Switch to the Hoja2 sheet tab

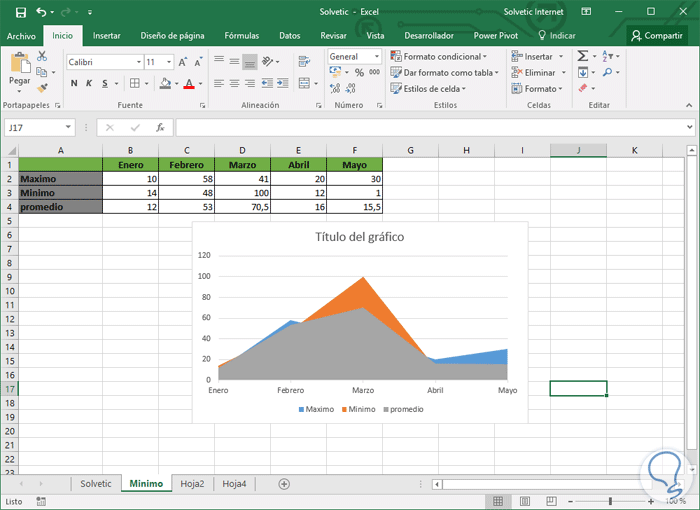pos(192,484)
